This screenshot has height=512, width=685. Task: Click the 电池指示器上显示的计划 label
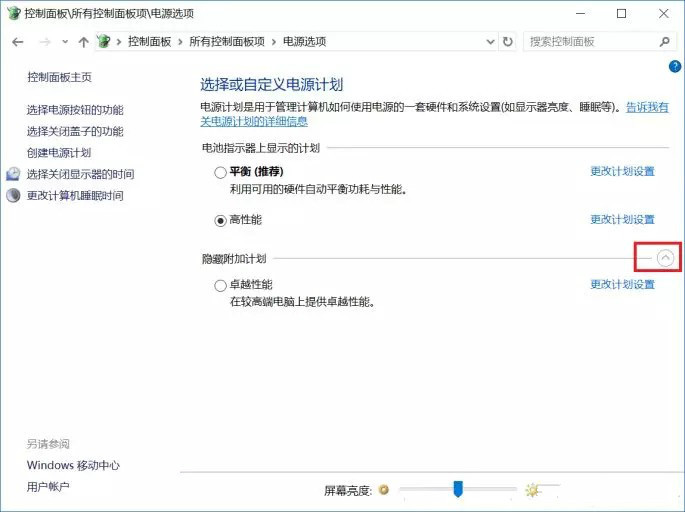261,148
